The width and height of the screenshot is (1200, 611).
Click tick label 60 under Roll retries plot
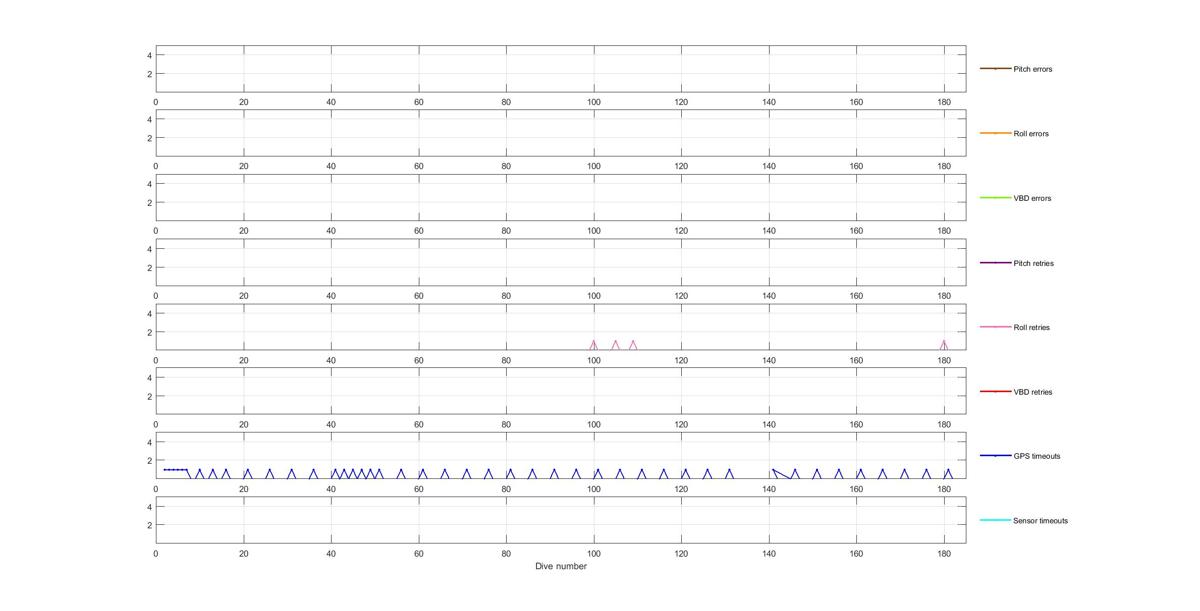click(419, 359)
